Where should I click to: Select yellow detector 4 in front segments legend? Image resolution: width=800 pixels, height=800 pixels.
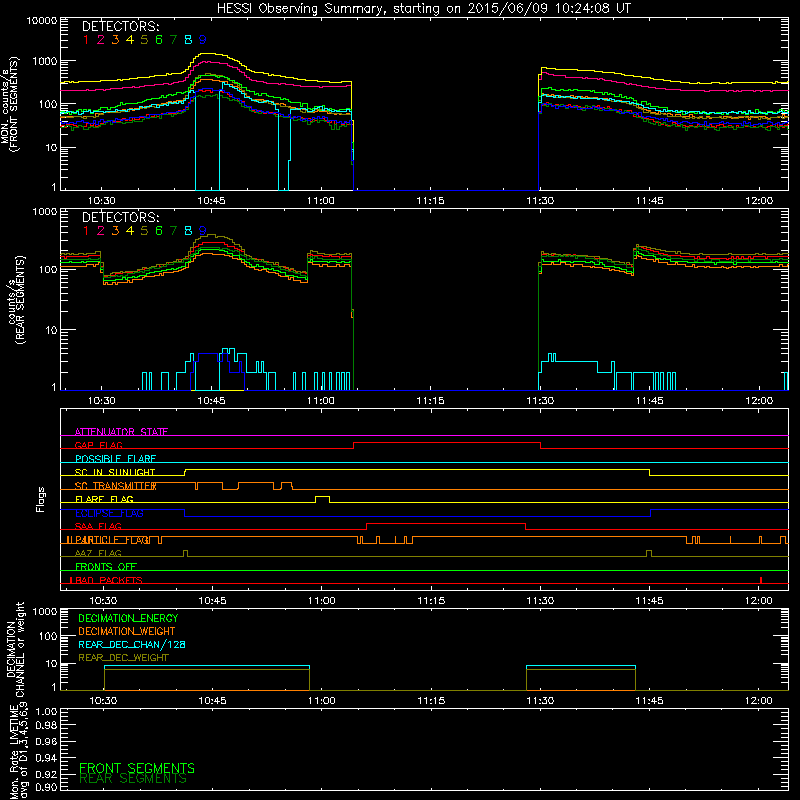[x=130, y=40]
